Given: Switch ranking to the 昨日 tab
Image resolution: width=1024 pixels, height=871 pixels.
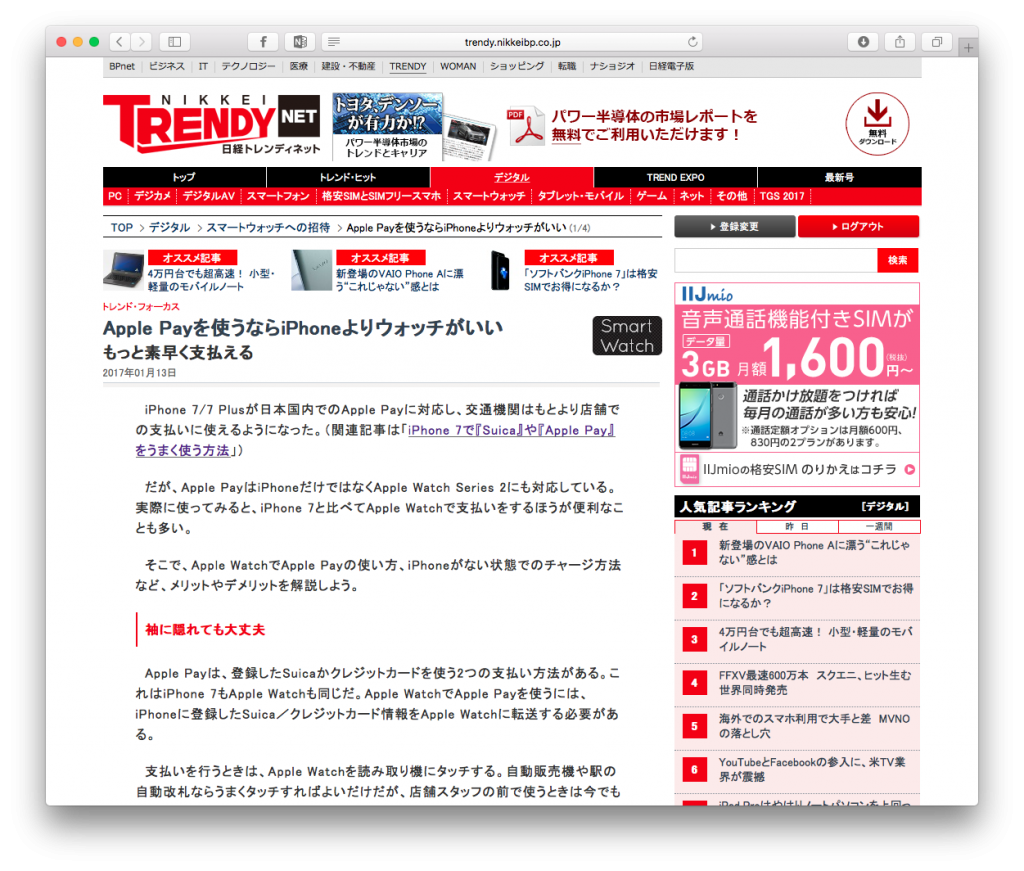Looking at the screenshot, I should point(797,526).
